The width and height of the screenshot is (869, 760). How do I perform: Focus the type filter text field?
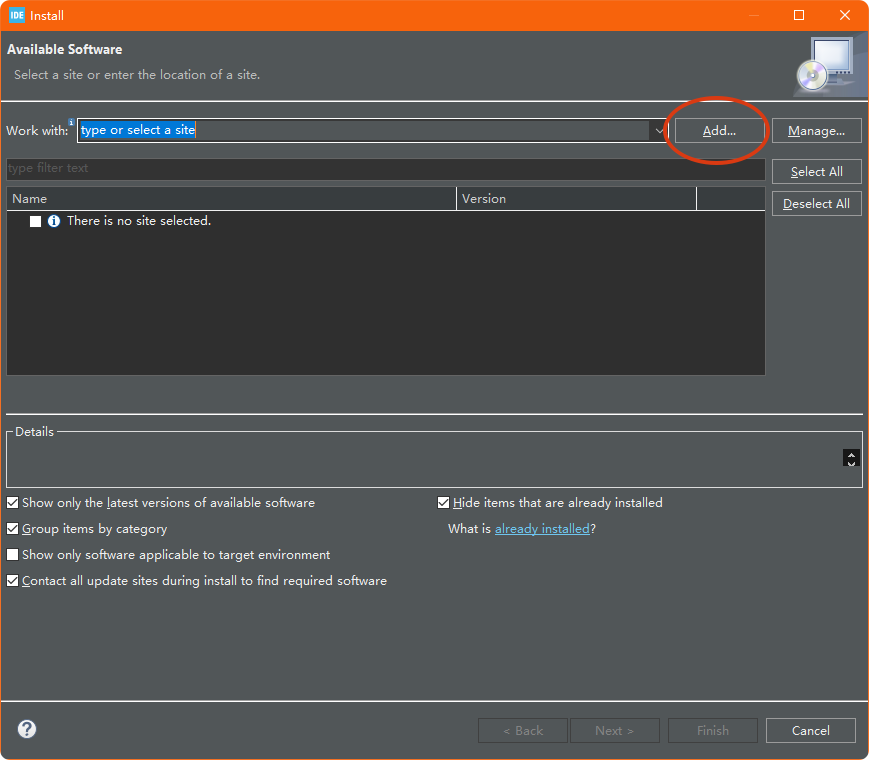(x=385, y=169)
